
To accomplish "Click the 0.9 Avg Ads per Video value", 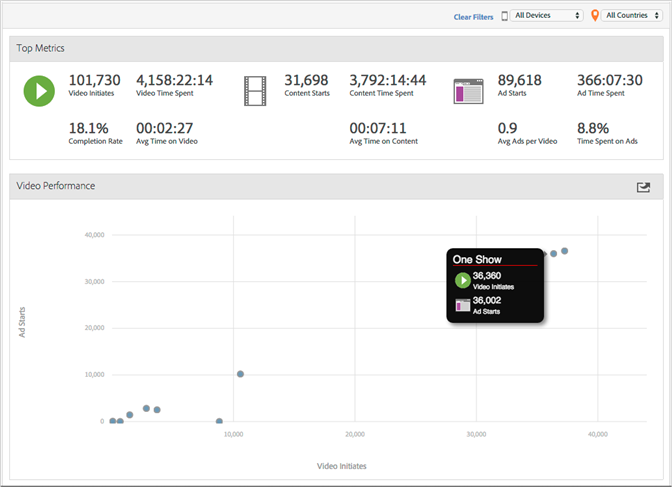I will tap(507, 128).
